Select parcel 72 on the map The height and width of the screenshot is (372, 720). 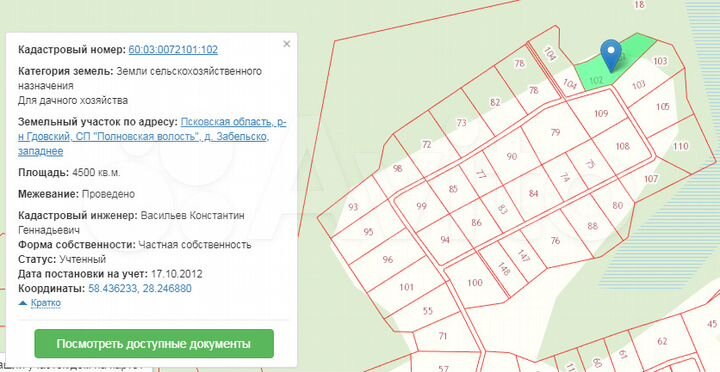pos(427,145)
